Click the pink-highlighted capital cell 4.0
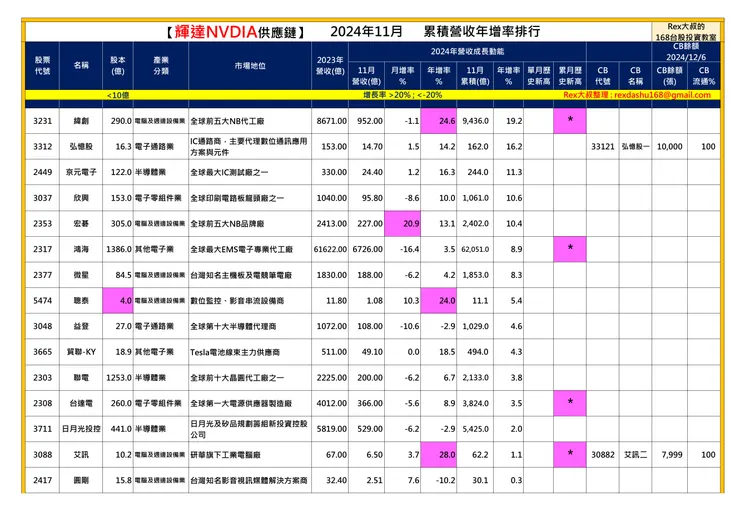Image resolution: width=740 pixels, height=523 pixels. coord(118,301)
